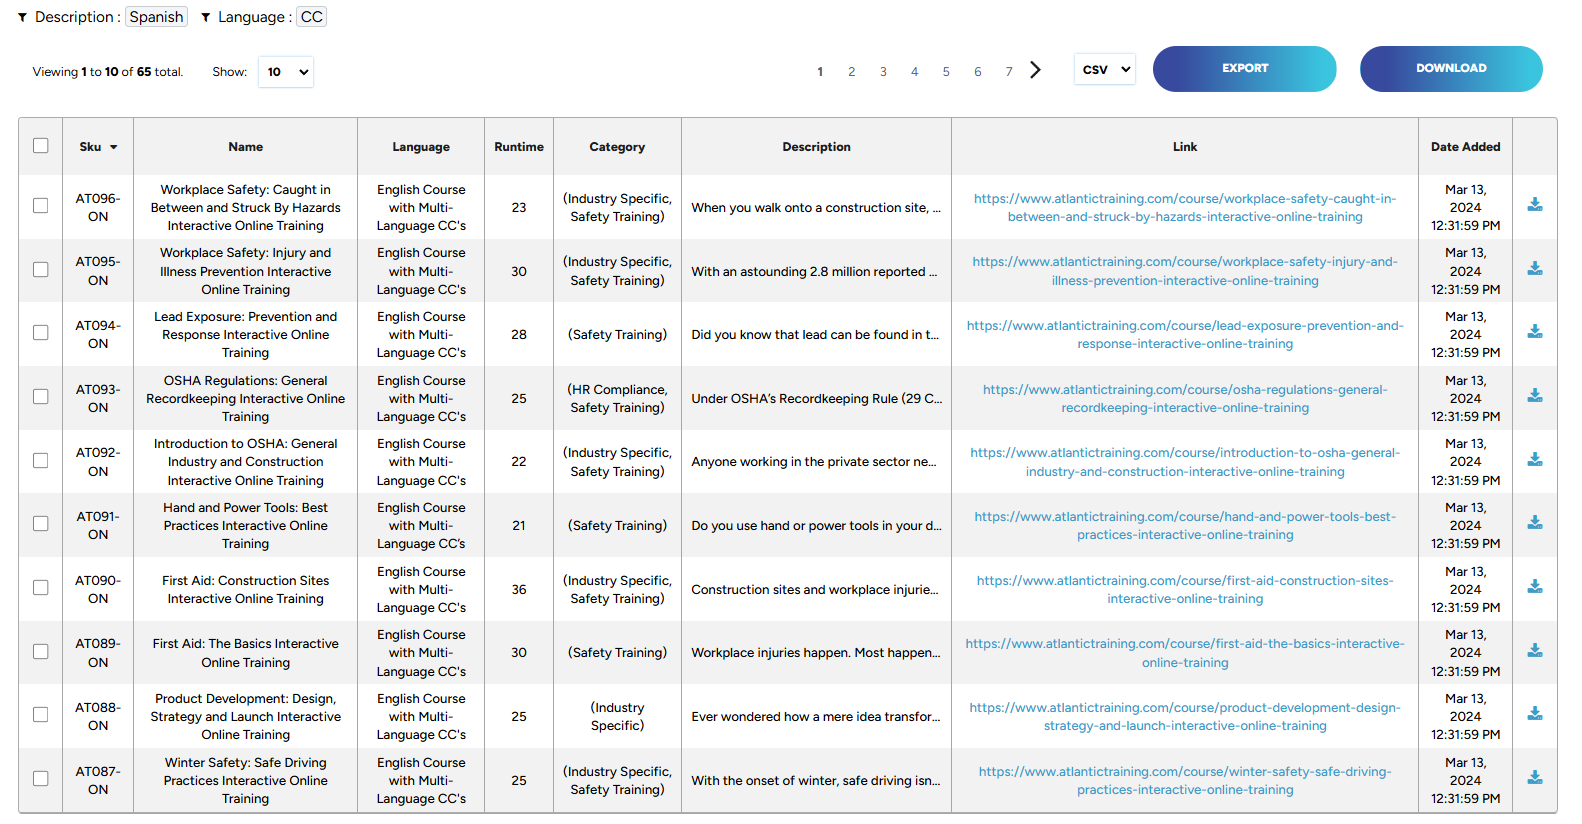Download the AT092-ON row file icon
This screenshot has height=824, width=1582.
click(1535, 460)
